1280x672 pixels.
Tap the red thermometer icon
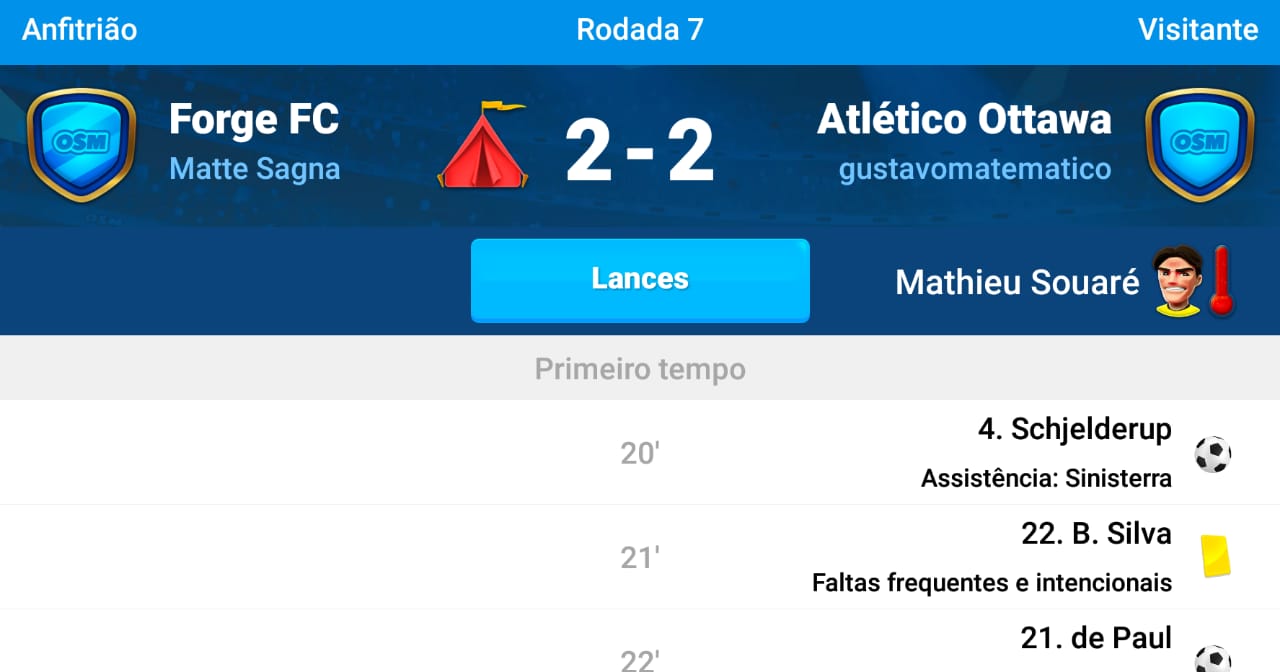1221,282
